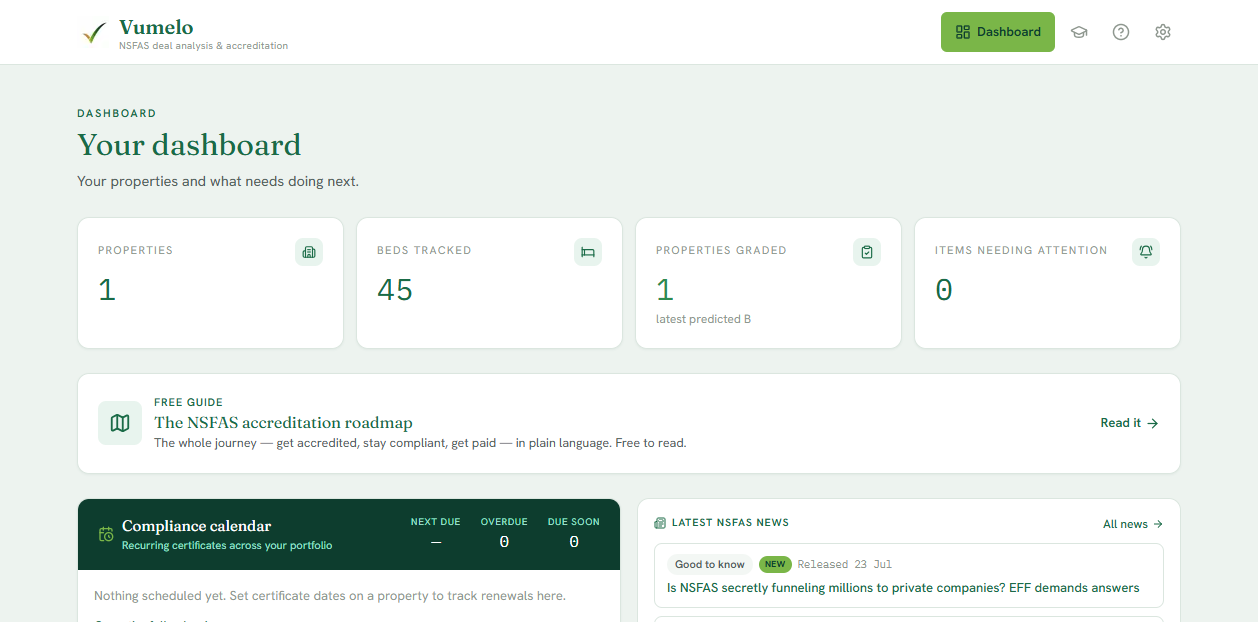Click the clipboard icon on Properties Graded card
Image resolution: width=1258 pixels, height=622 pixels.
coord(867,252)
